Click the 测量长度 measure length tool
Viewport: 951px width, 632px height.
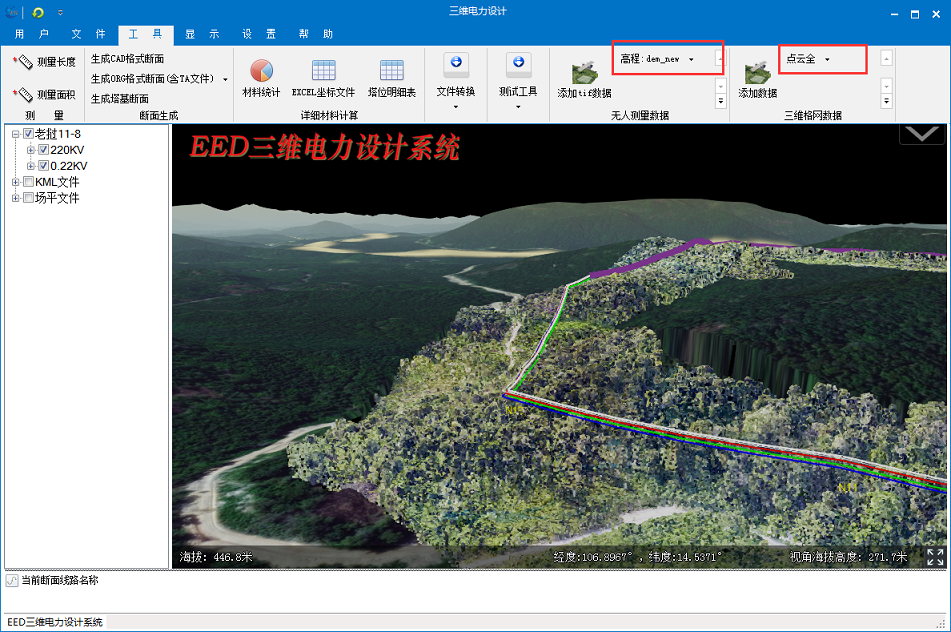click(x=45, y=62)
